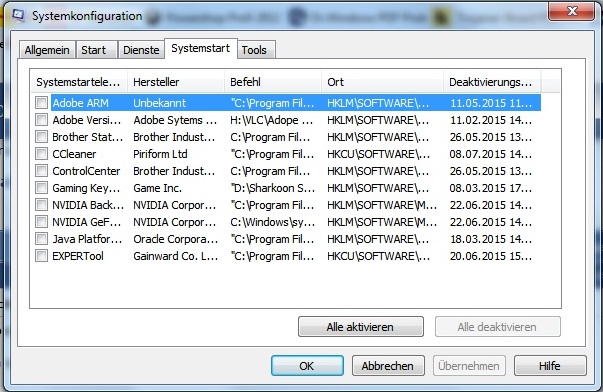Screen dimensions: 603x392
Task: Click Alle aktivieren button
Action: (x=361, y=327)
